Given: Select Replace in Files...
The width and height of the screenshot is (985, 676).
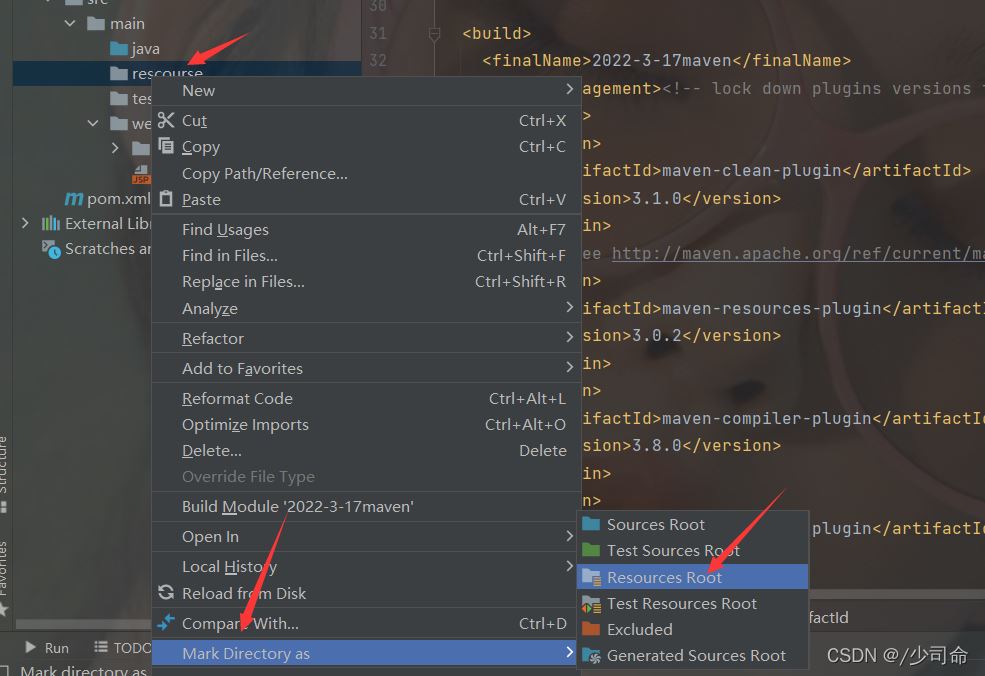Looking at the screenshot, I should point(366,281).
